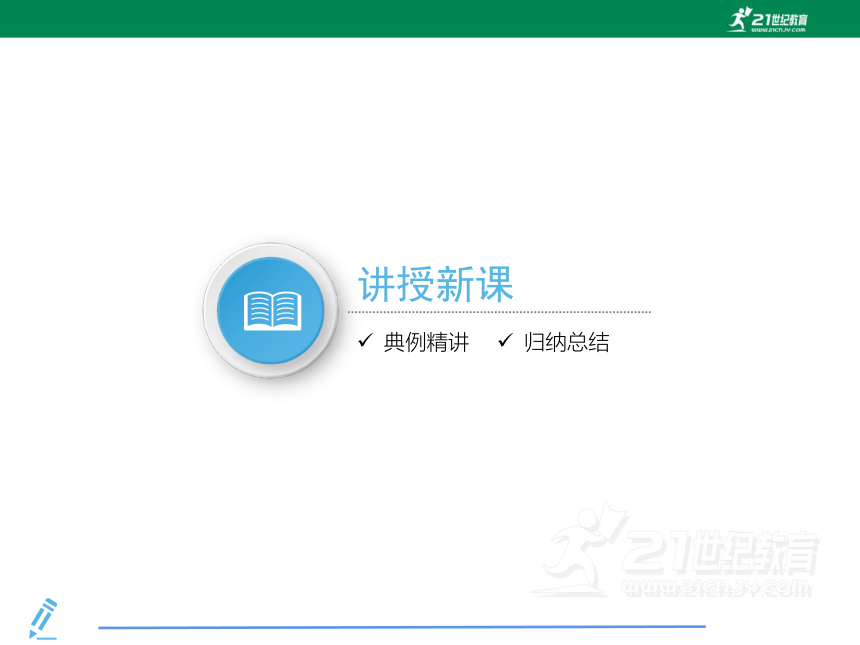Click the checkmark before 典例精讲
This screenshot has height=645, width=860.
365,341
